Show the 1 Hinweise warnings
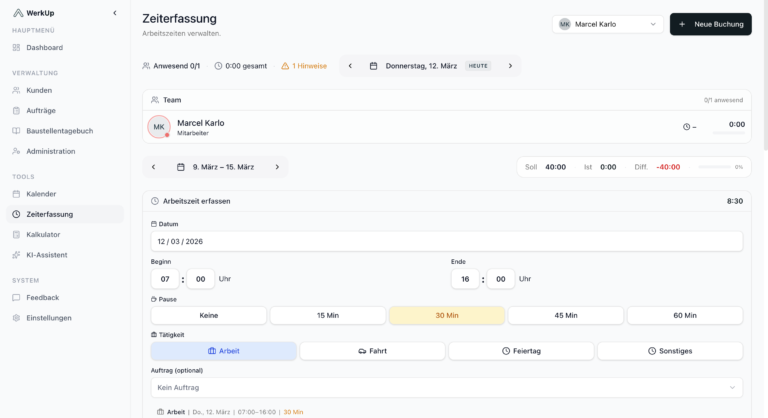Viewport: 768px width, 418px height. click(x=304, y=66)
